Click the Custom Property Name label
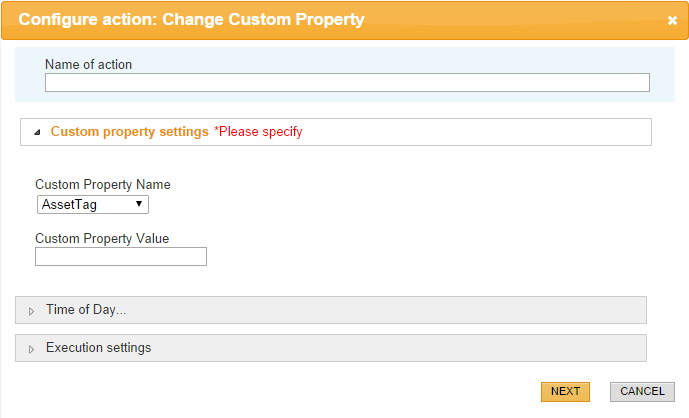689x418 pixels. pos(102,184)
